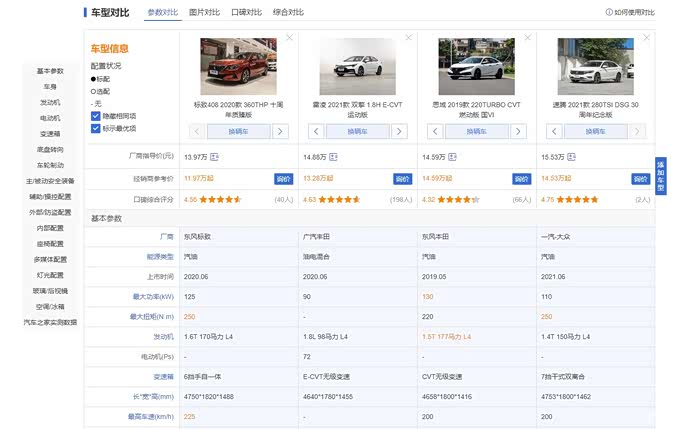This screenshot has height=429, width=700.
Task: Click next arrow for 雷凌
Action: (x=399, y=131)
